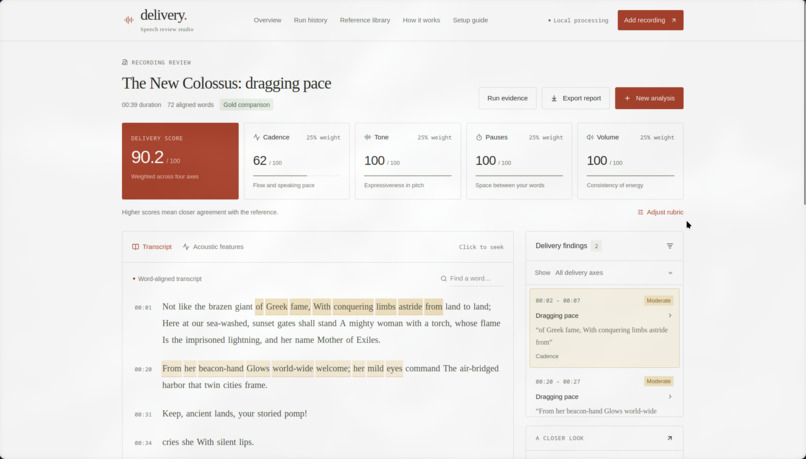
Task: Click the Export report download icon
Action: click(554, 98)
